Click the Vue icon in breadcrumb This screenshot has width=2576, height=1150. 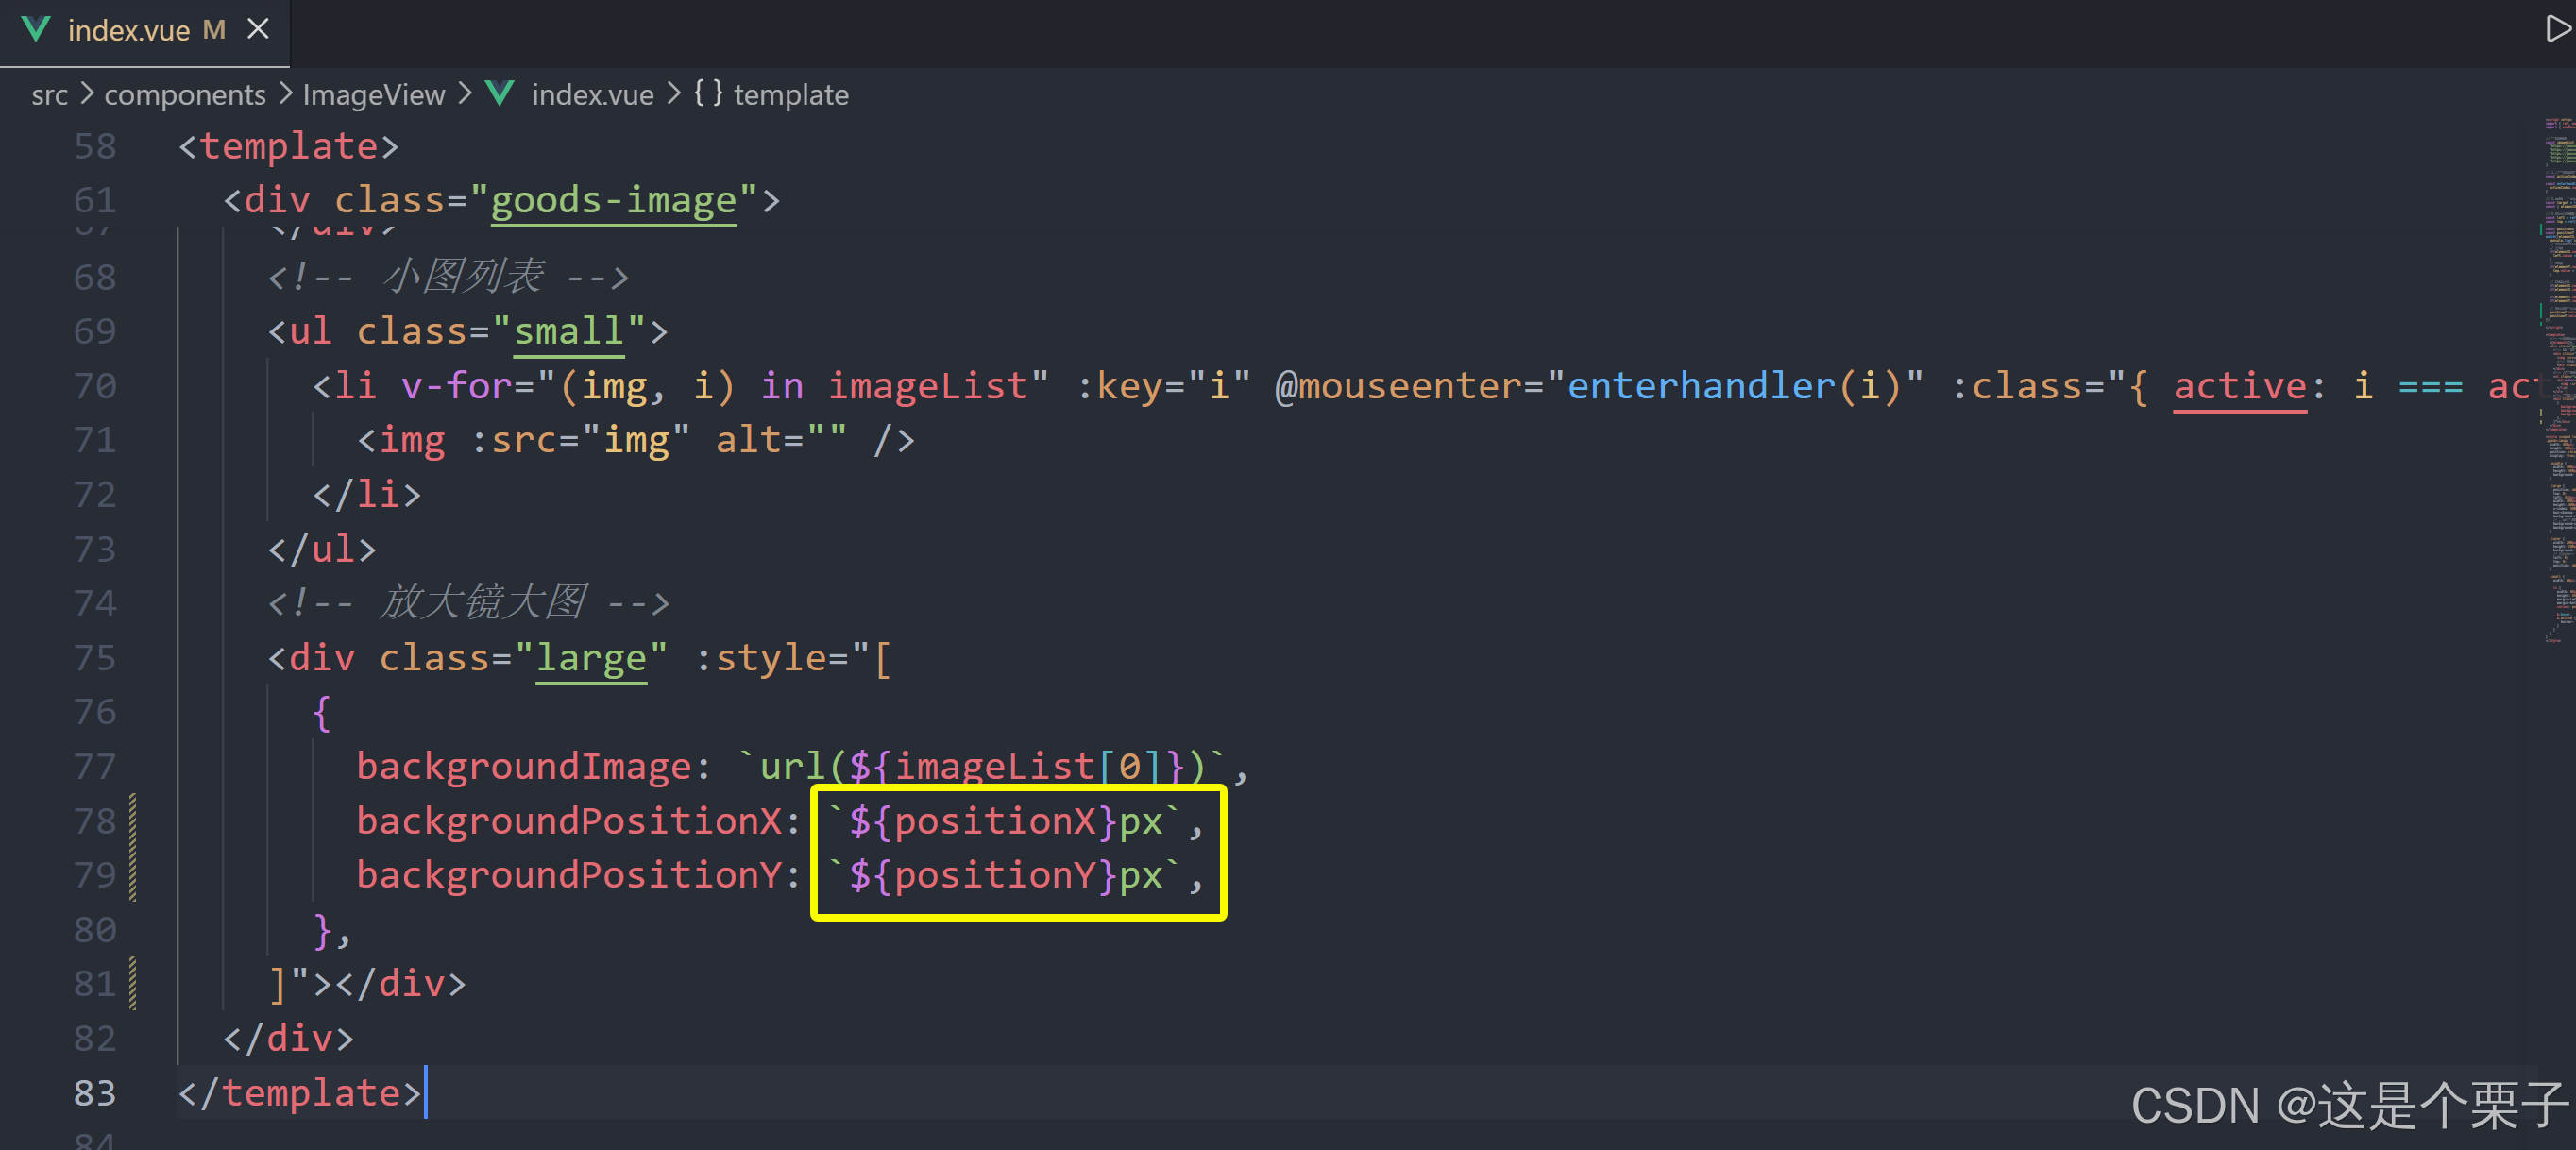pyautogui.click(x=499, y=94)
